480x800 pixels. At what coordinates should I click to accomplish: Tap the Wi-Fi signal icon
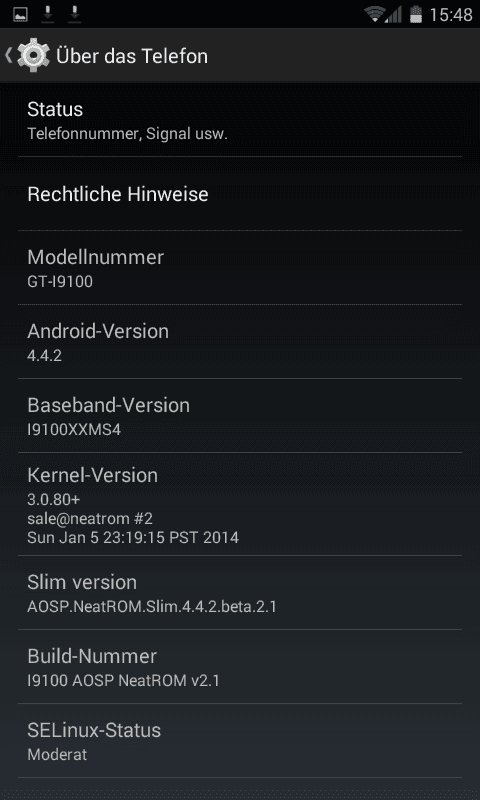click(x=374, y=14)
